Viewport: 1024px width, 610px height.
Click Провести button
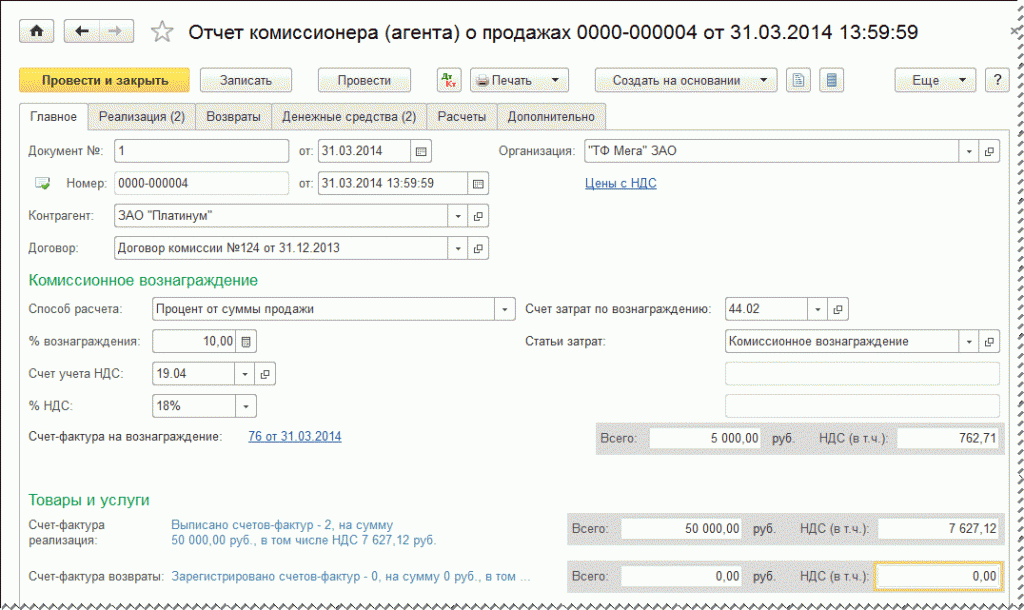pos(364,80)
